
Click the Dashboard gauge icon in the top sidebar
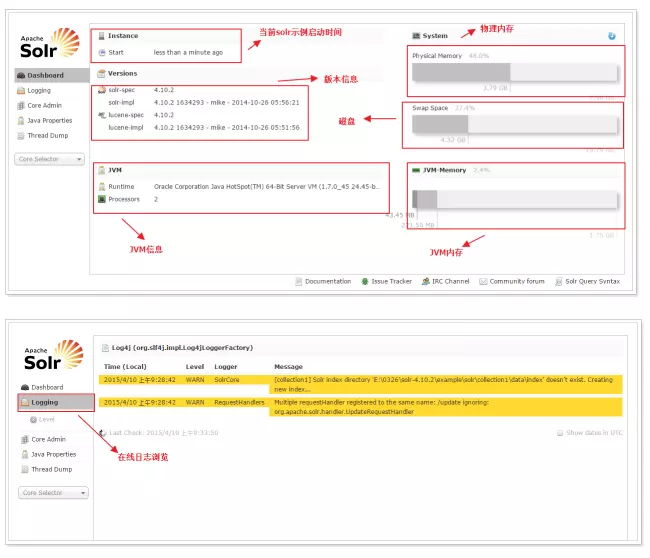(21, 75)
